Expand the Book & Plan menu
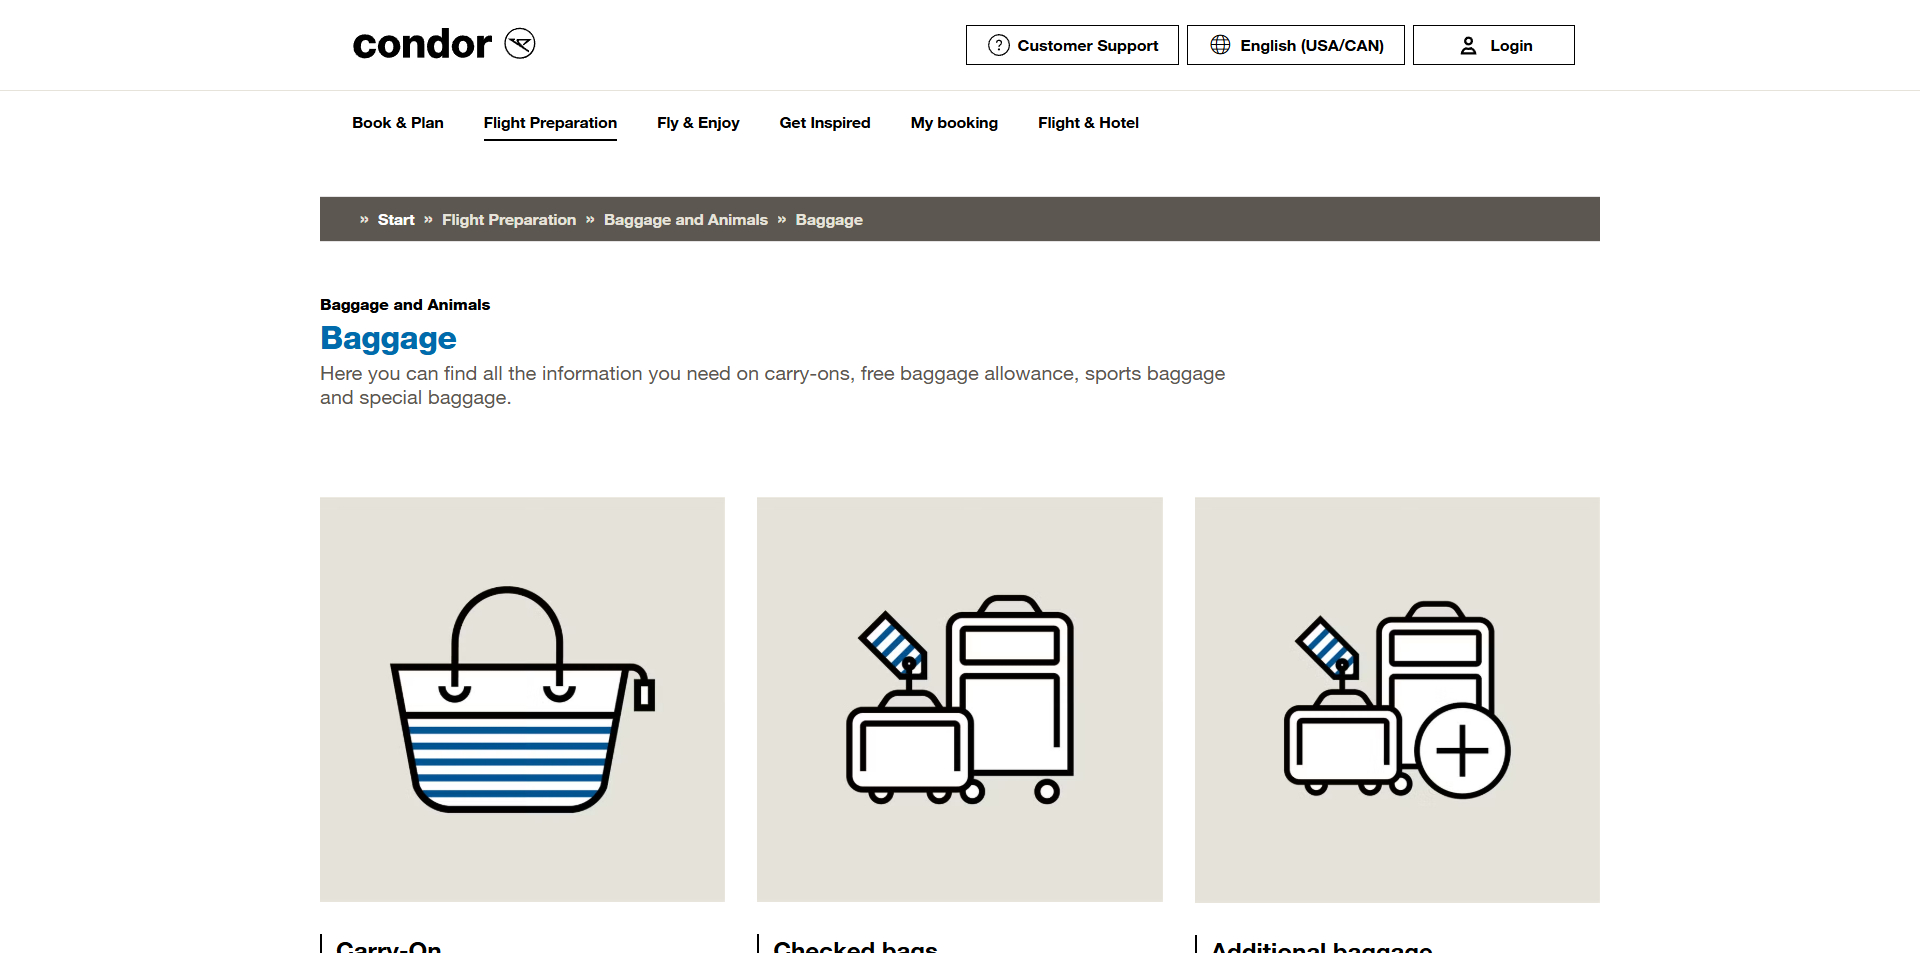Viewport: 1920px width, 953px height. (x=397, y=123)
